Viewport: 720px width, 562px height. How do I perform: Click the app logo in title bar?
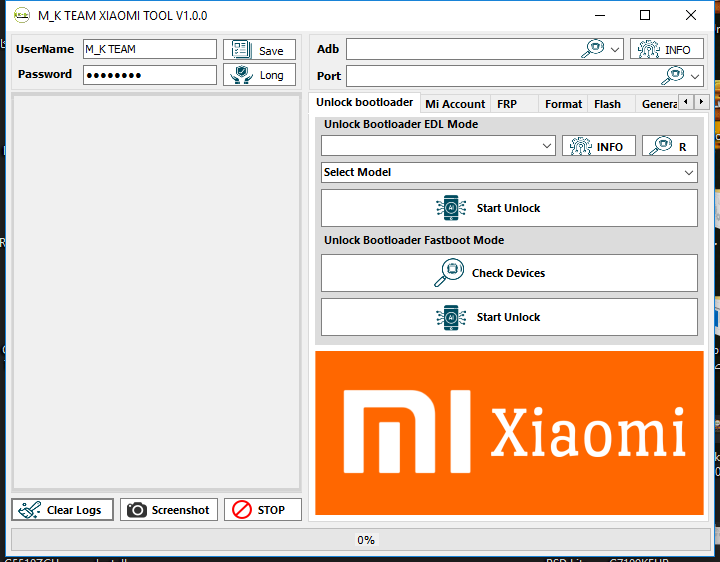22,15
